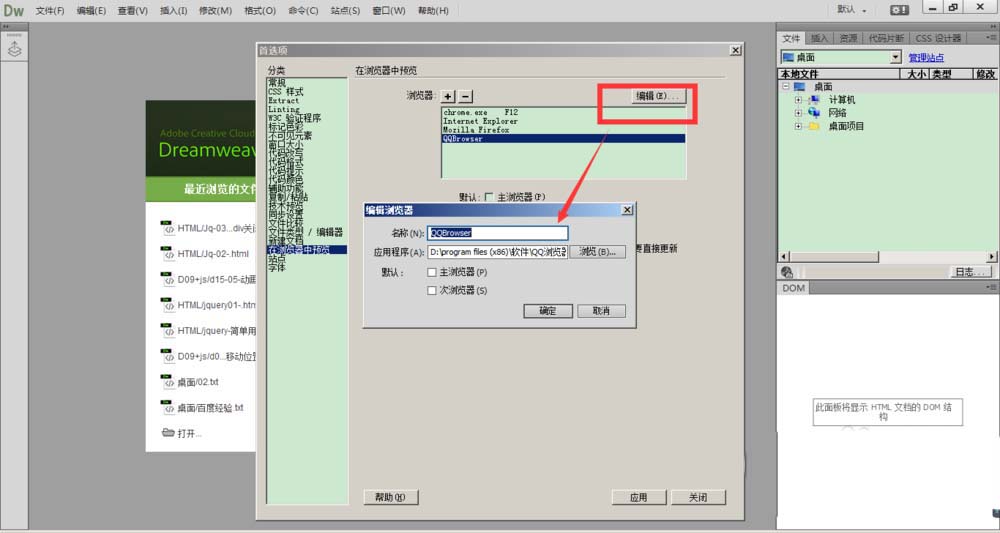This screenshot has width=1000, height=533.
Task: Click the remove browser minus icon
Action: pos(465,96)
